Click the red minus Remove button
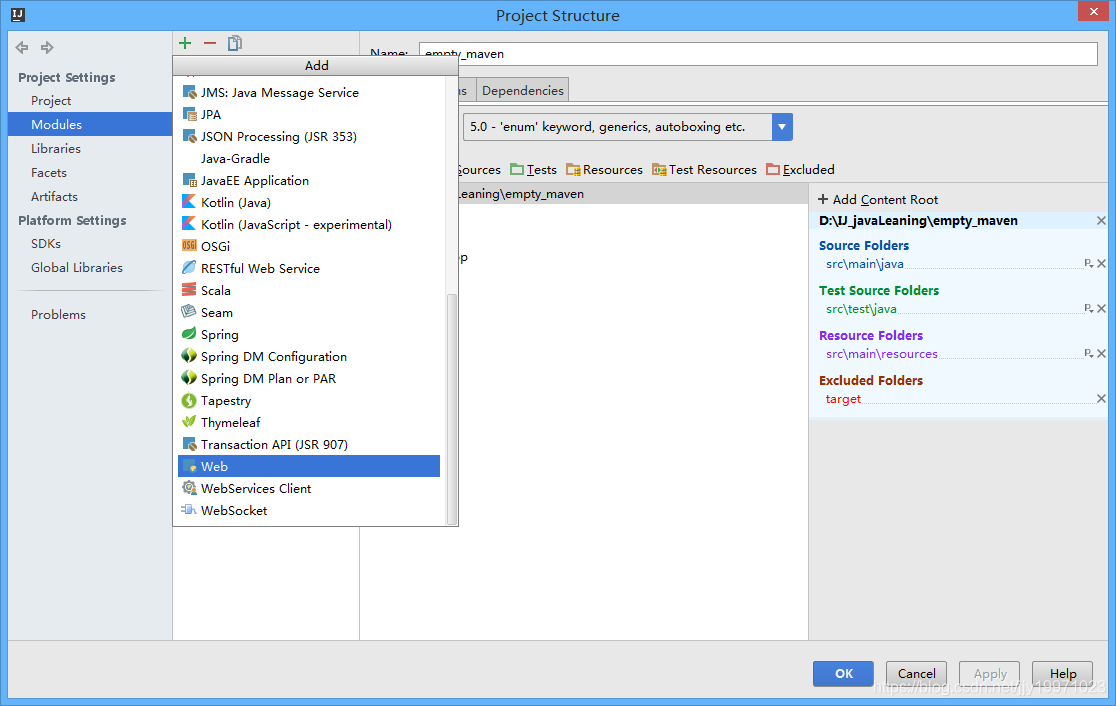 [210, 43]
